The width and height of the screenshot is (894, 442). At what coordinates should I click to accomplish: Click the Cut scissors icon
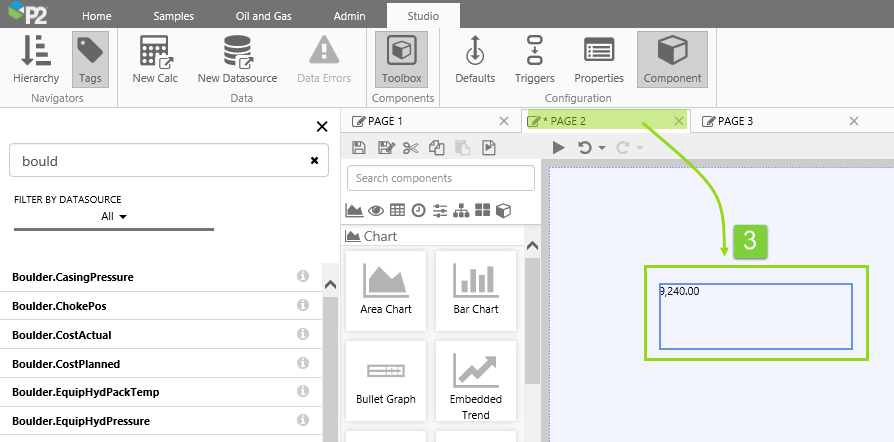click(411, 148)
